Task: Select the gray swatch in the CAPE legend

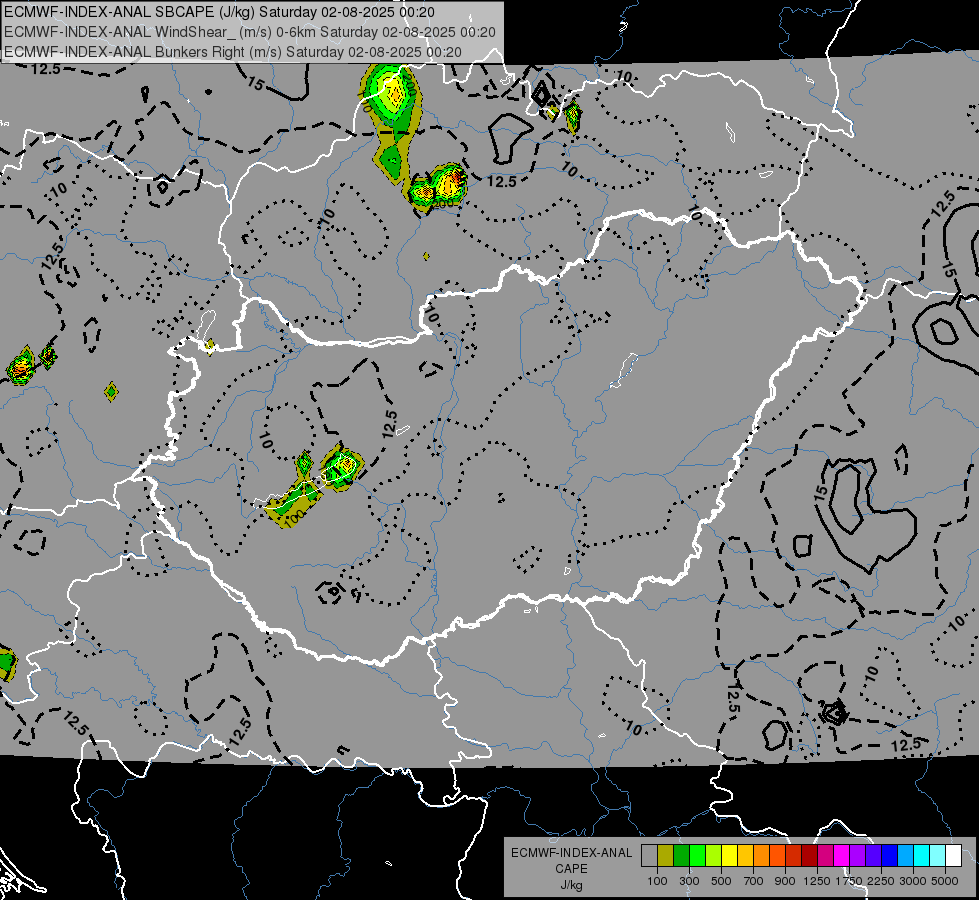Action: click(649, 855)
